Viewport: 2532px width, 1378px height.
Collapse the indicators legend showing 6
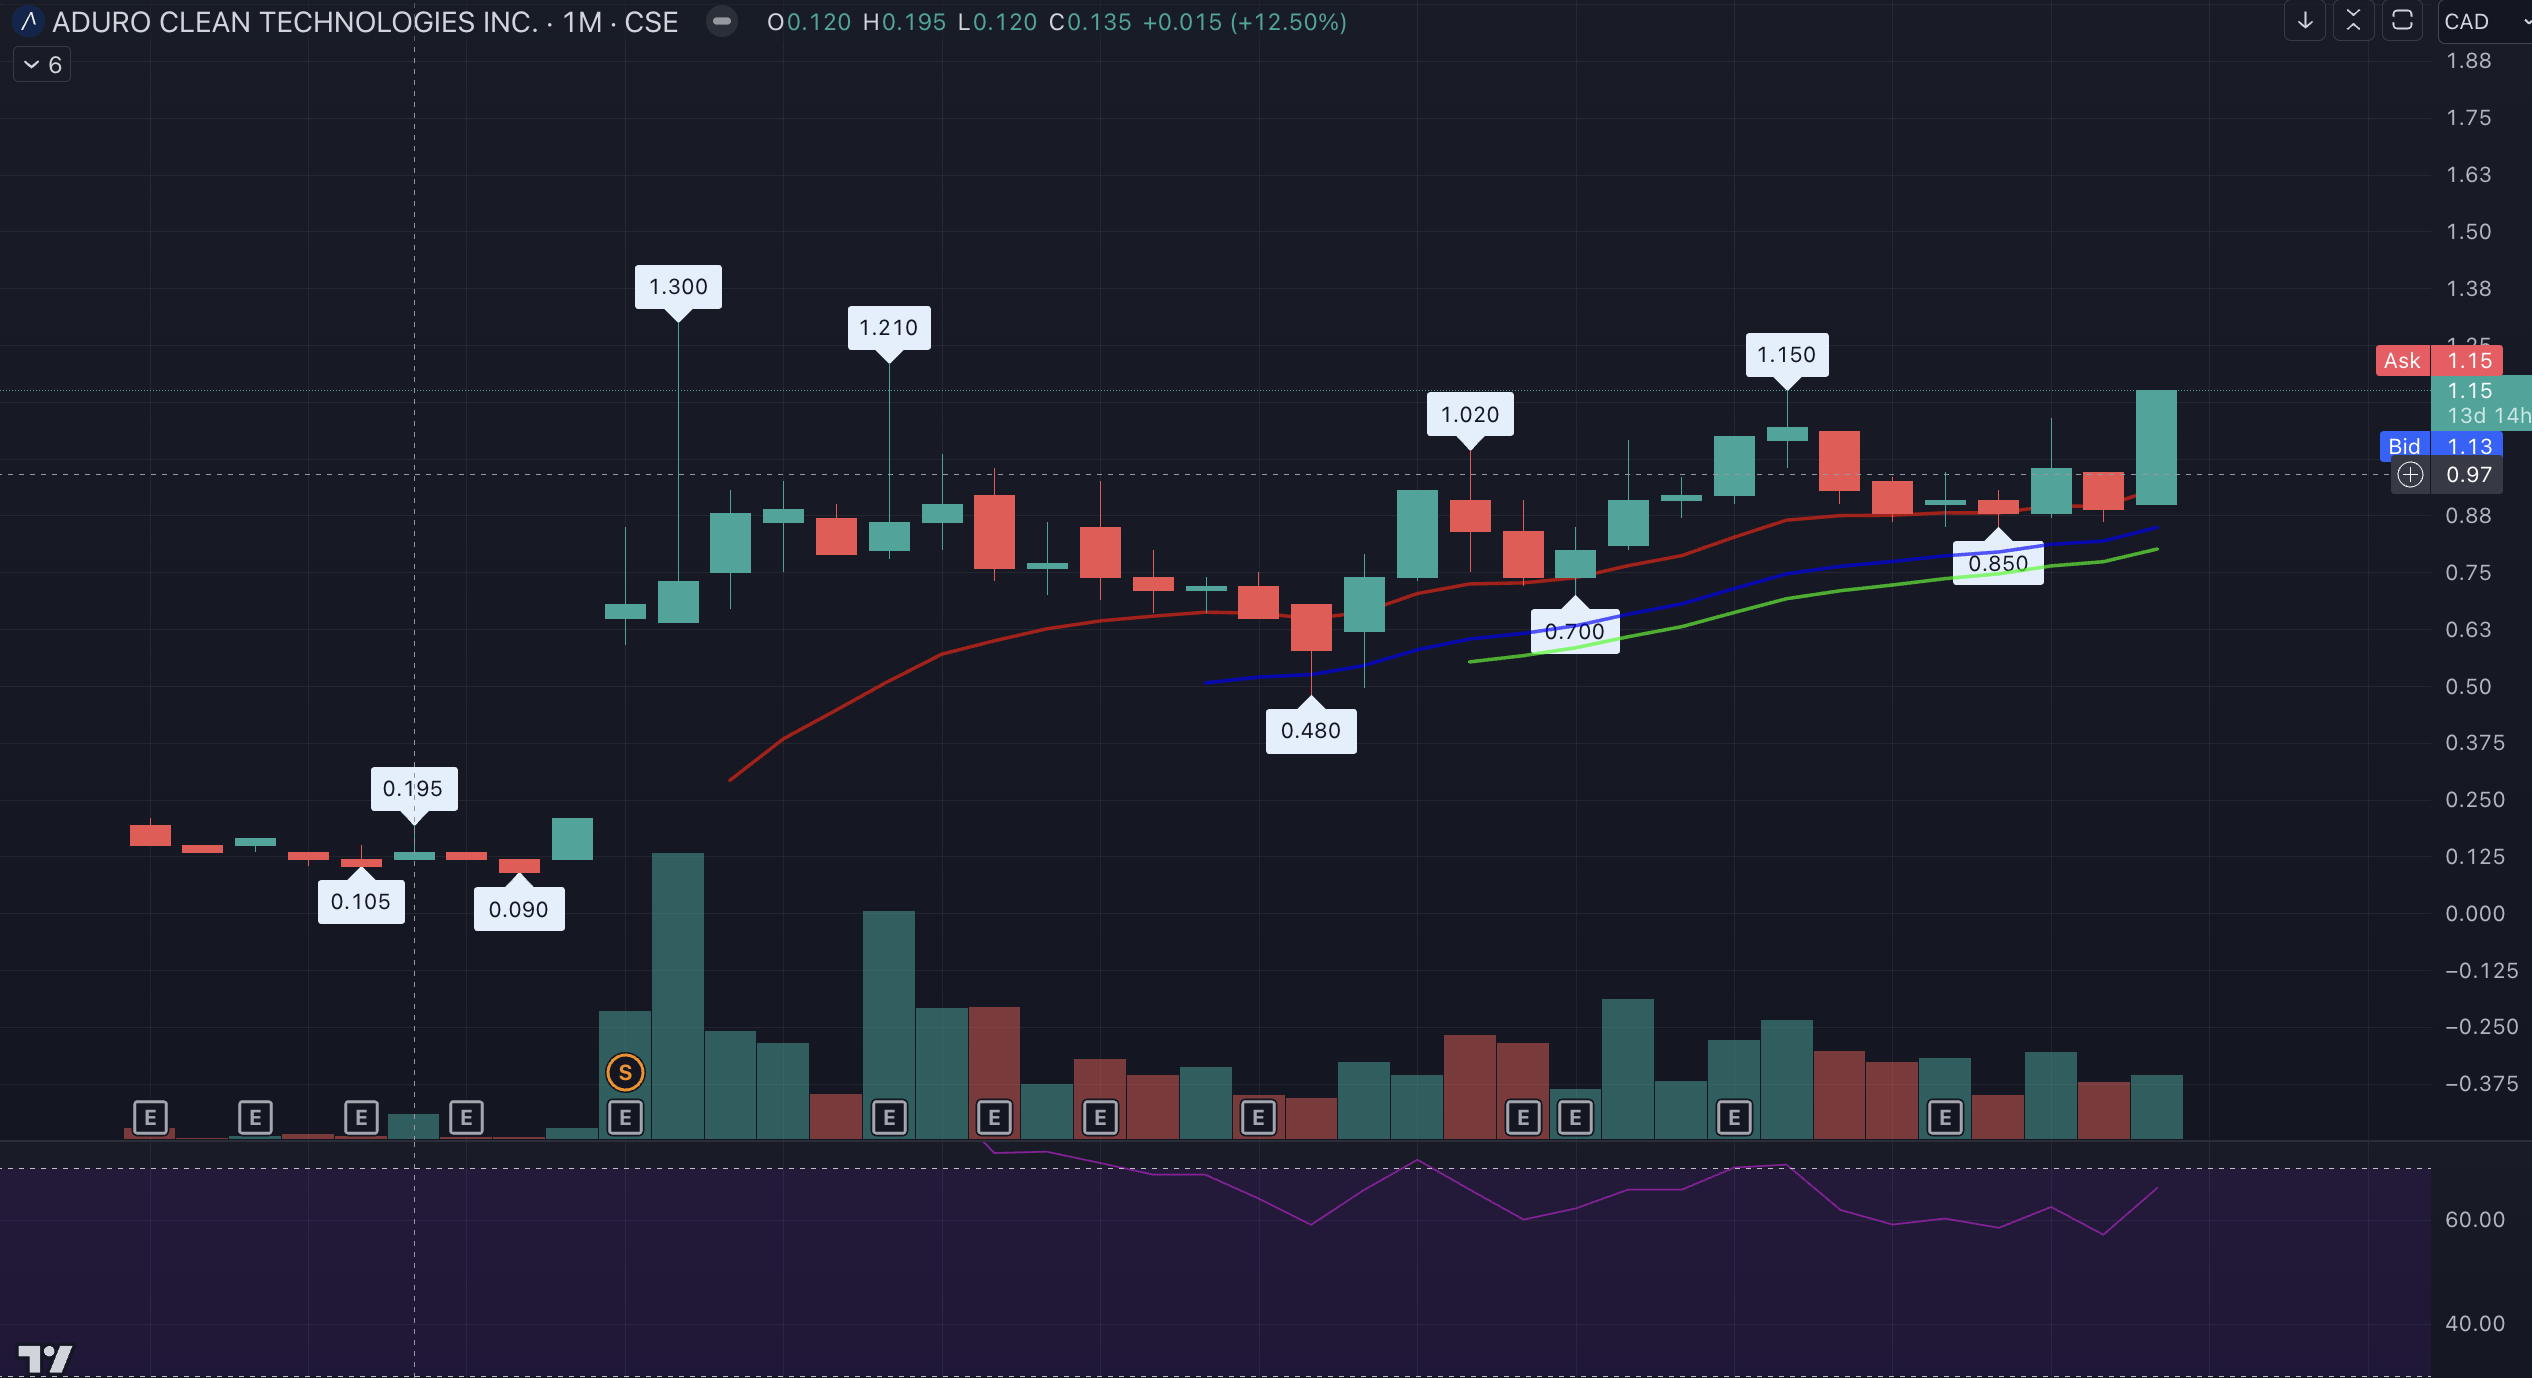(42, 65)
